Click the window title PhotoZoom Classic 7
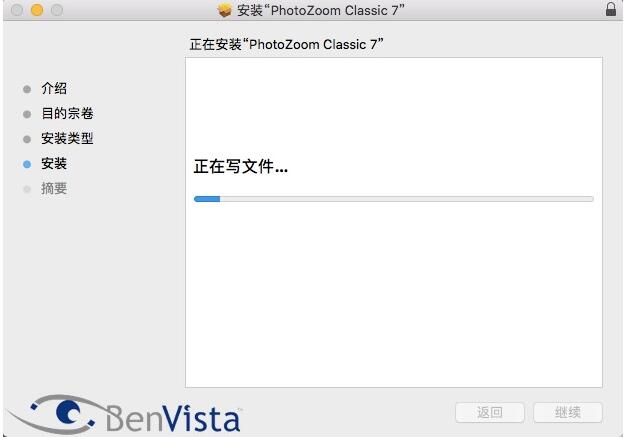The width and height of the screenshot is (629, 437). [321, 10]
